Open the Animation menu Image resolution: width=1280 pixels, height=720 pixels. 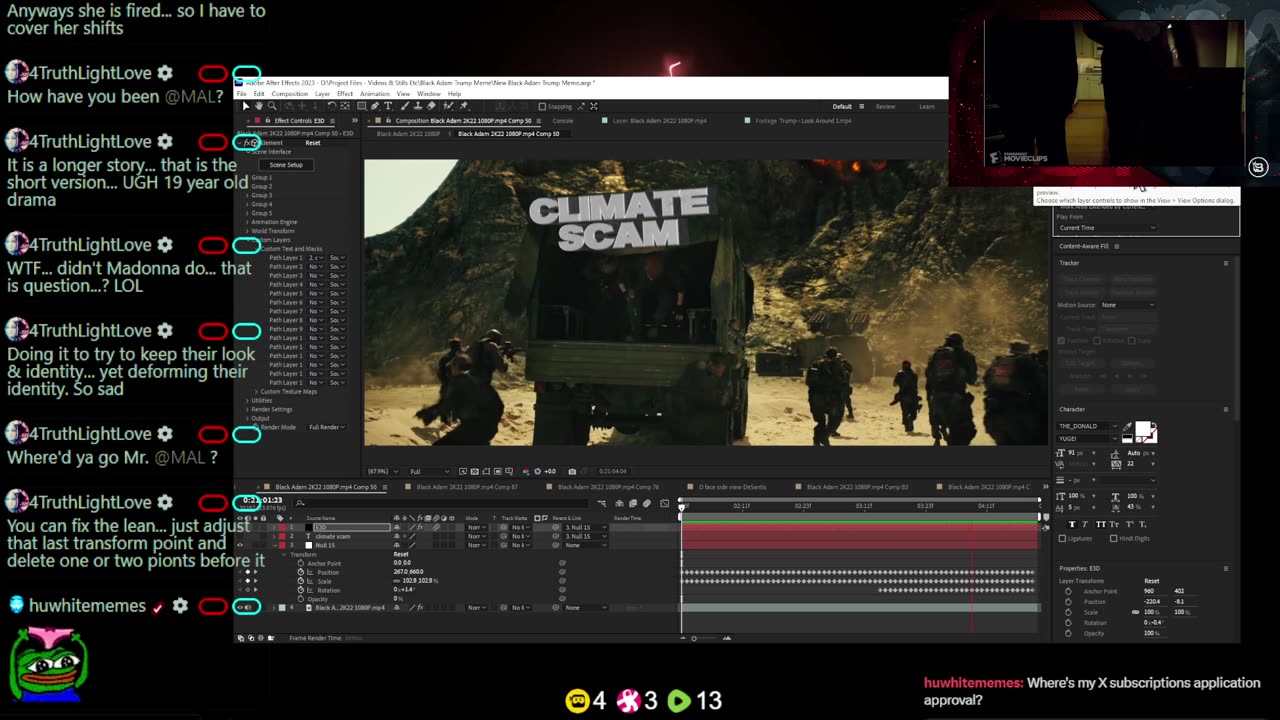[375, 94]
